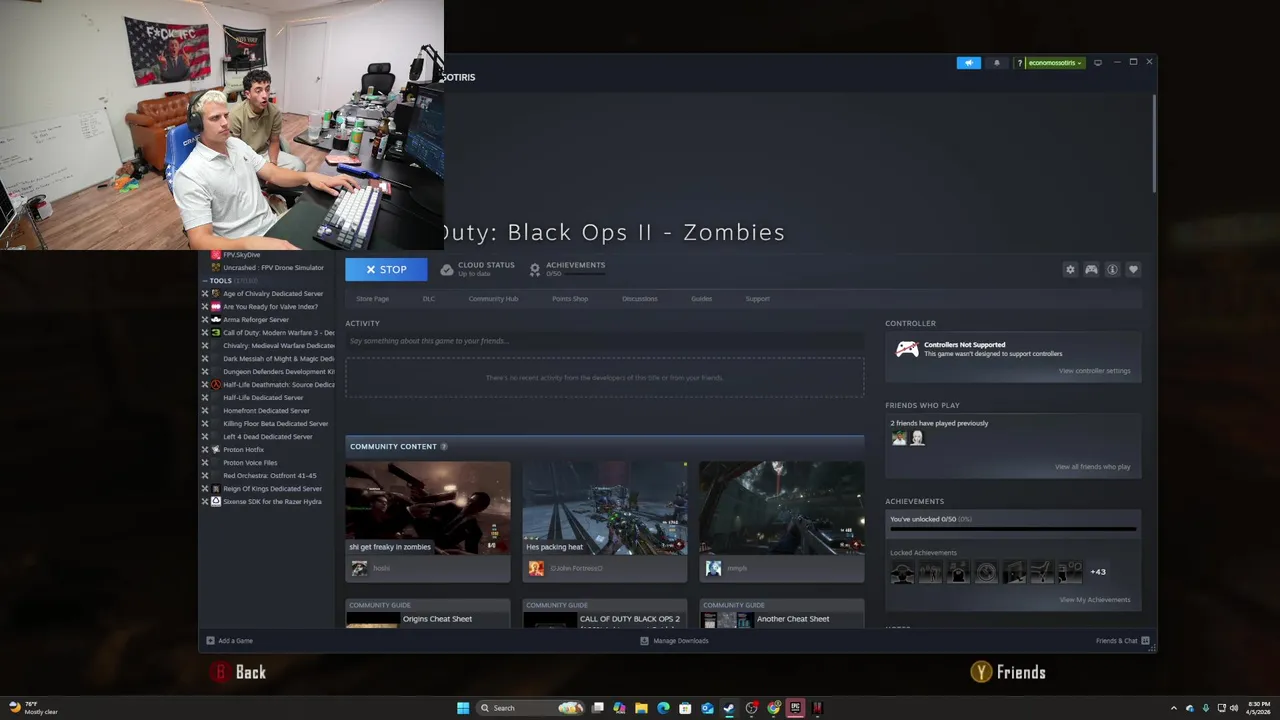
Task: Click View controller settings link
Action: 1095,371
